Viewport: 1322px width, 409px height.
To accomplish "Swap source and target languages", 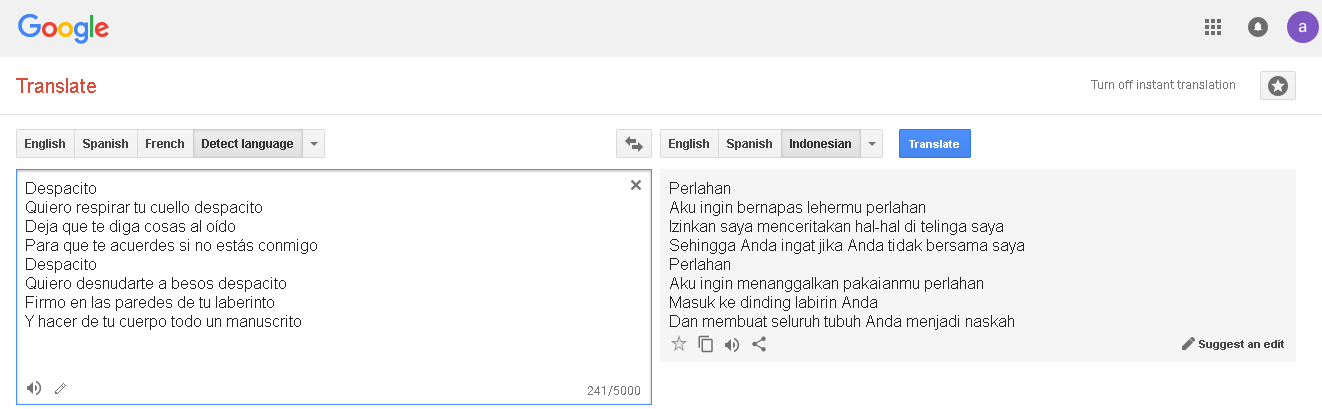I will [x=633, y=144].
